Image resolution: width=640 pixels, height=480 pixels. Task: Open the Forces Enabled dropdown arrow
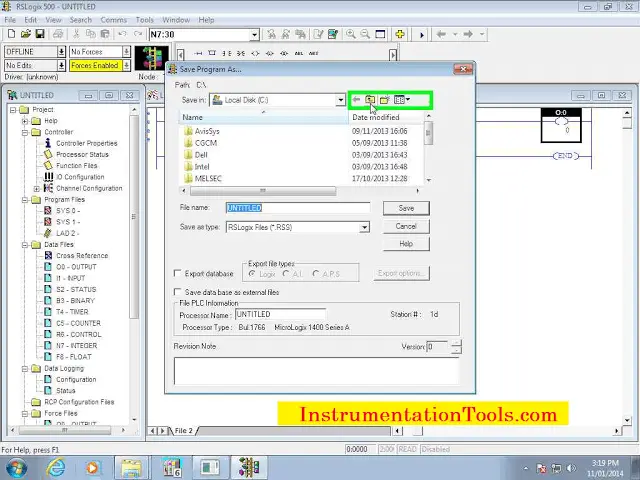tap(126, 65)
